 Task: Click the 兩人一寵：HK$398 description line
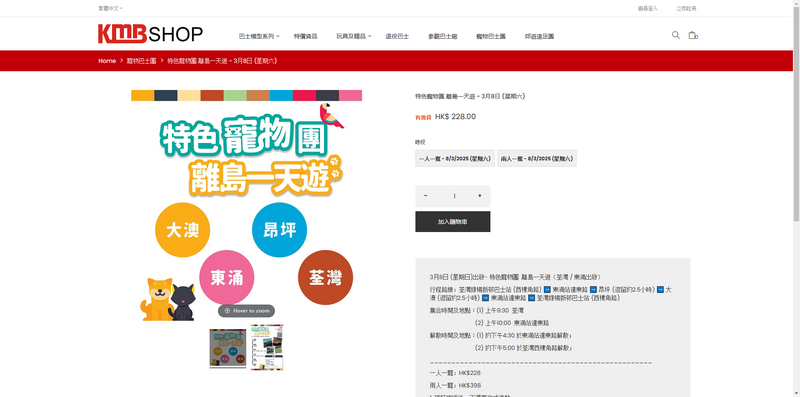point(455,385)
